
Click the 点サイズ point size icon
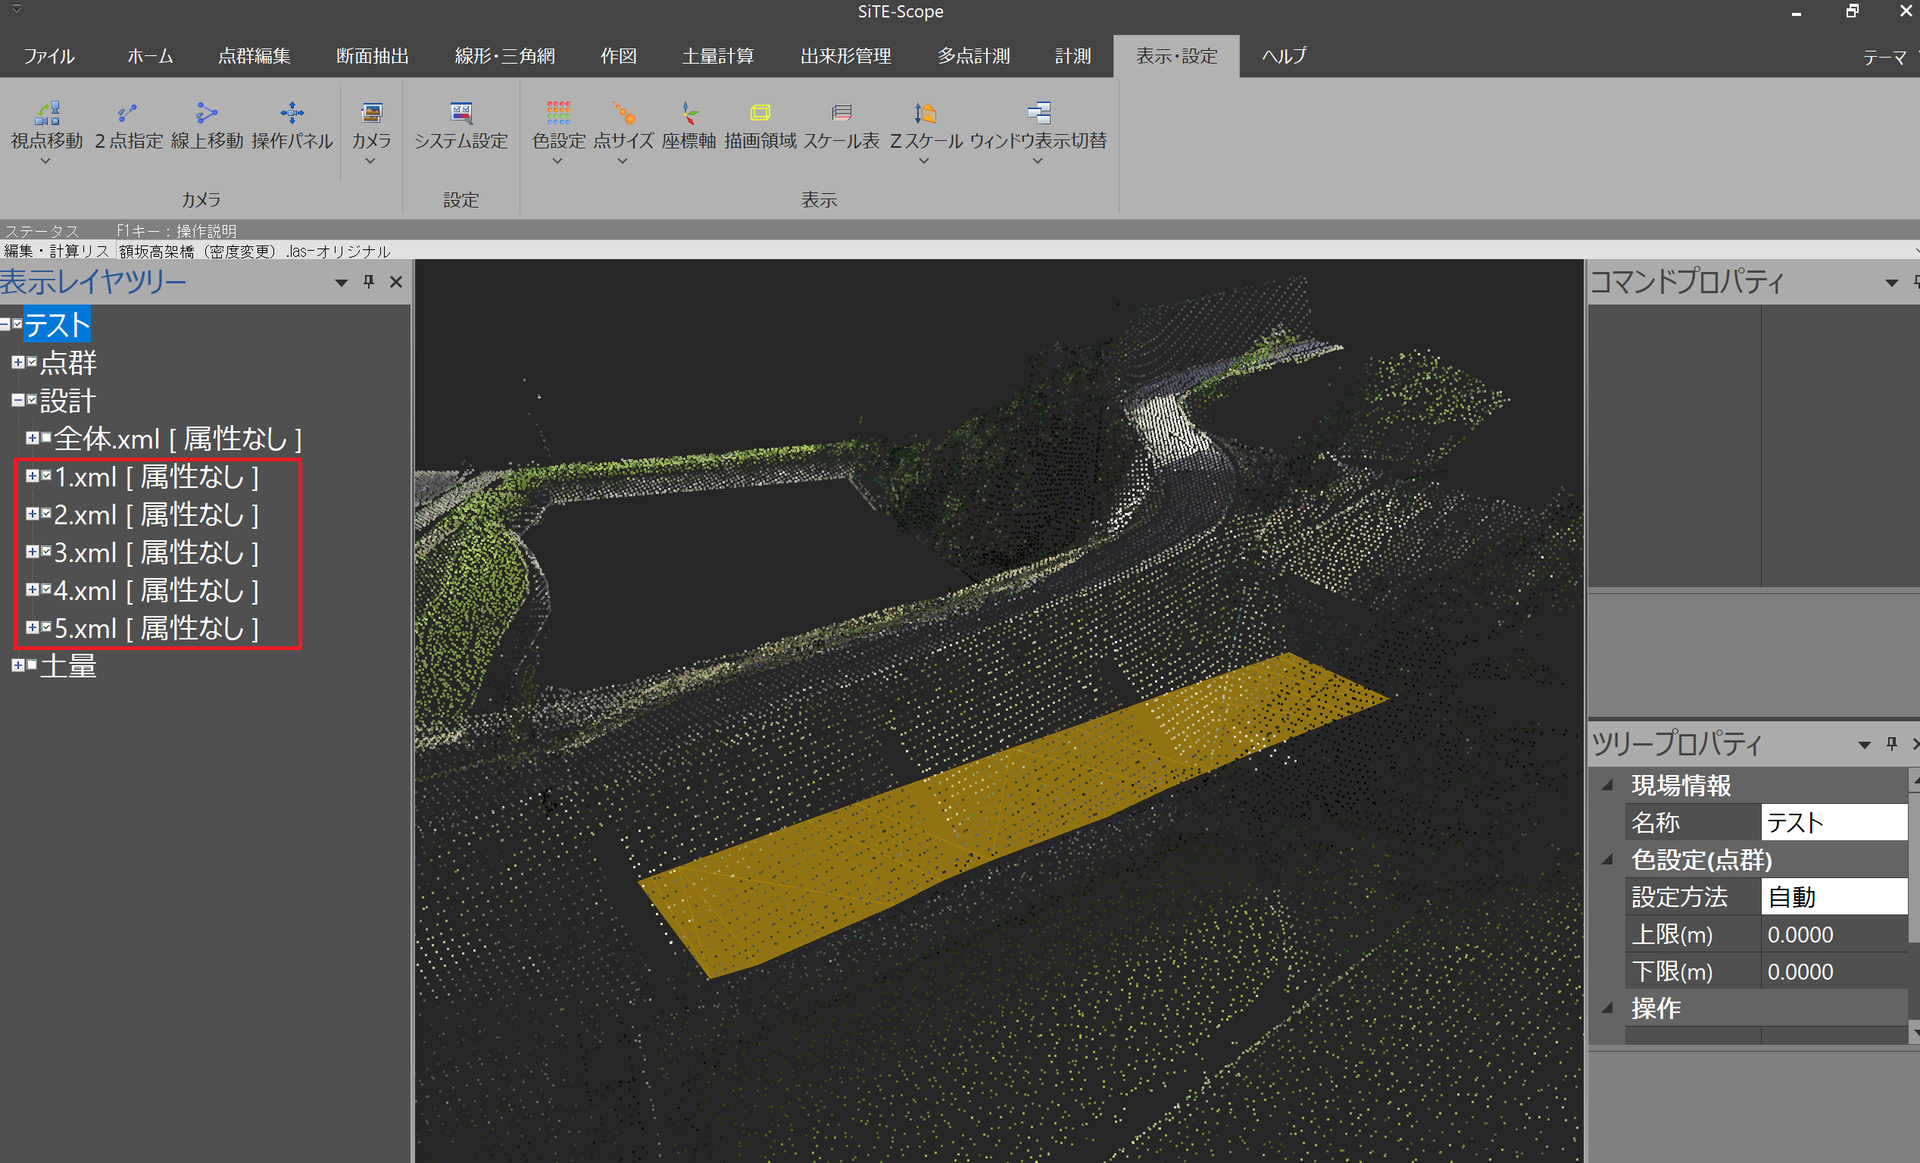[623, 113]
